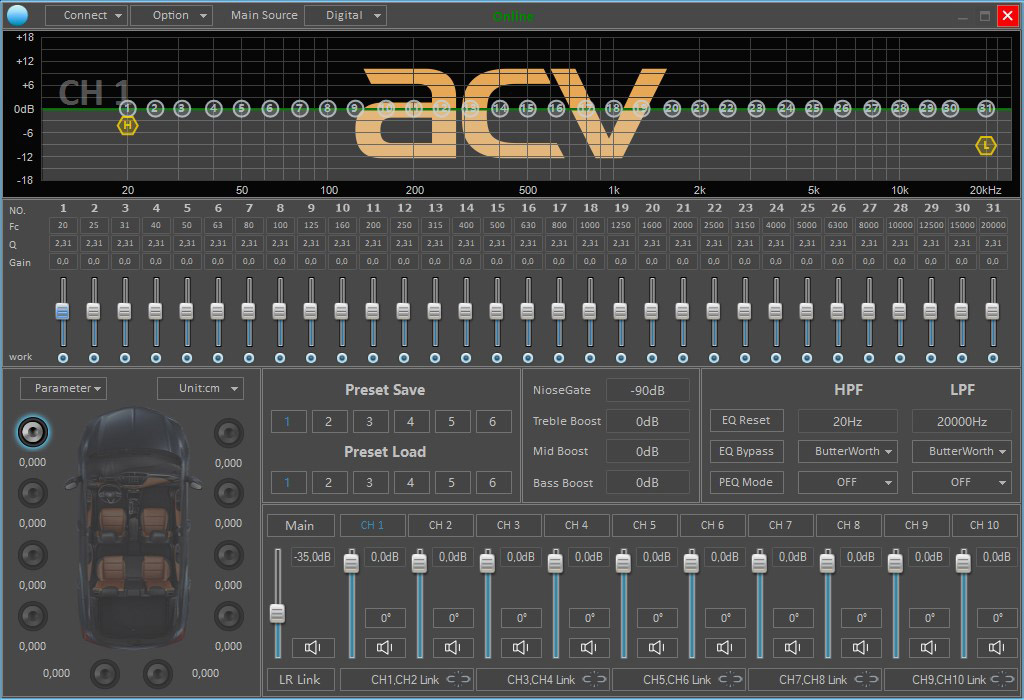Open the Option dropdown
The image size is (1024, 700).
tap(172, 15)
